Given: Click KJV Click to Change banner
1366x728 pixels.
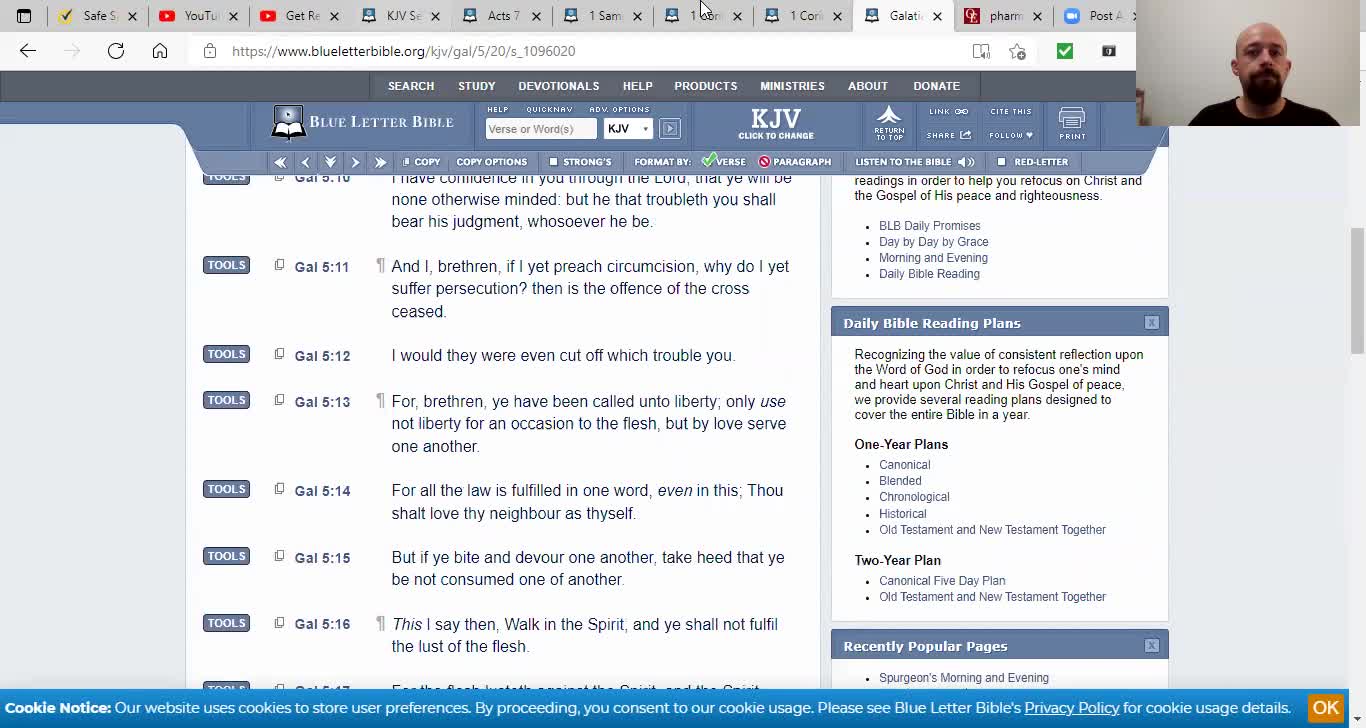Looking at the screenshot, I should pos(776,124).
